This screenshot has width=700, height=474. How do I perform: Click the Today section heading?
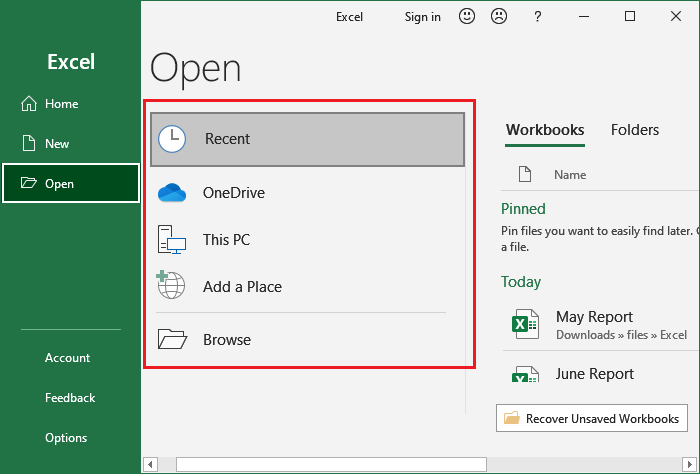(521, 282)
